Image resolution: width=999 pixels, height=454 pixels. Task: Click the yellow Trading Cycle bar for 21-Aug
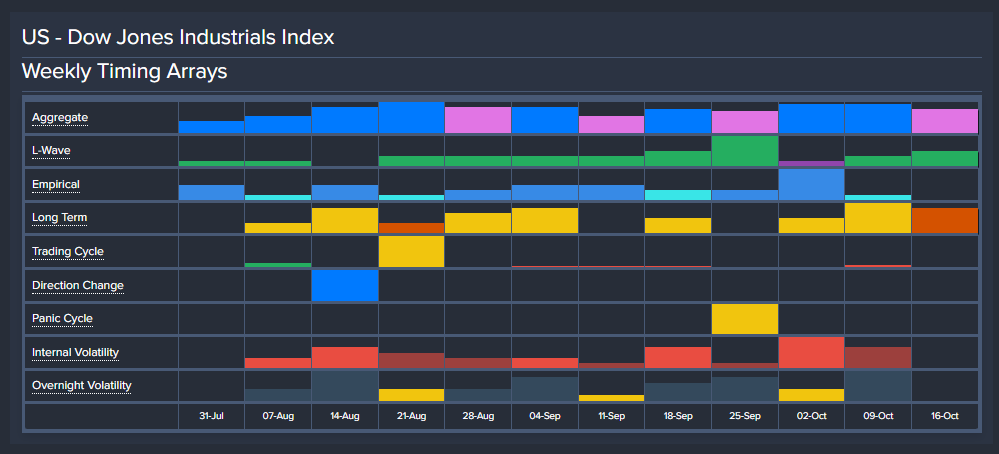click(x=411, y=252)
